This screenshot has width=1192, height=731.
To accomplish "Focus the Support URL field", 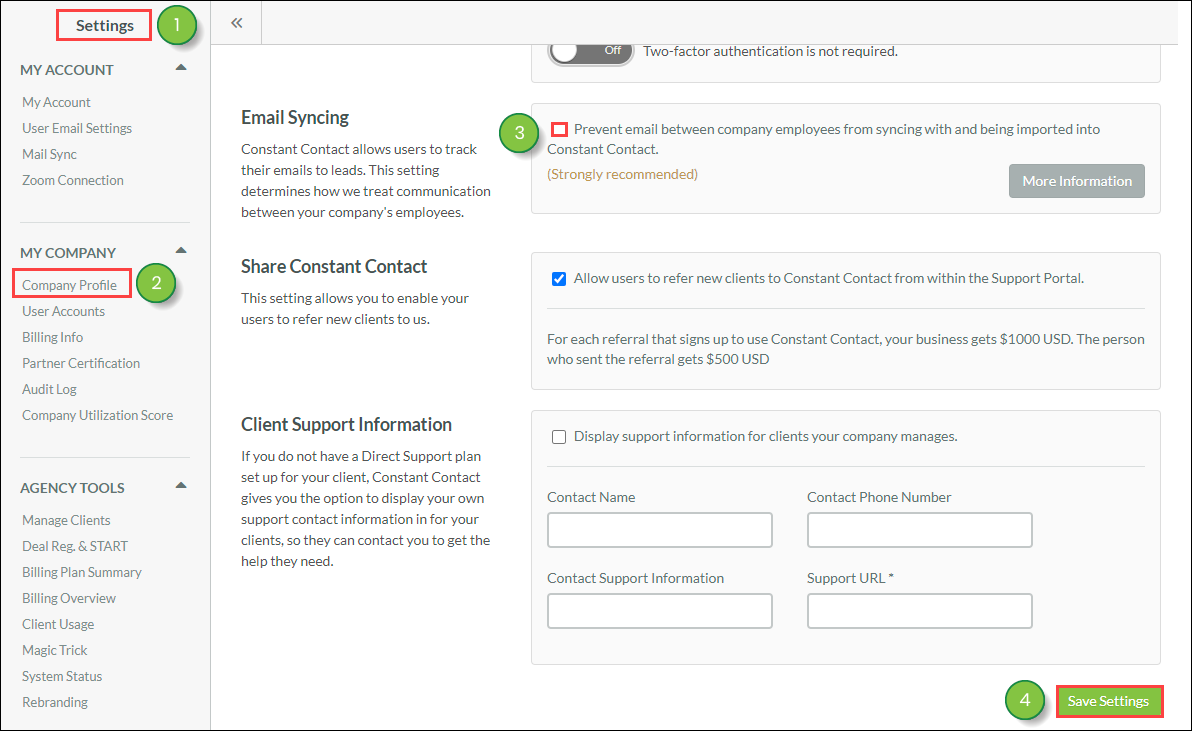I will 920,611.
